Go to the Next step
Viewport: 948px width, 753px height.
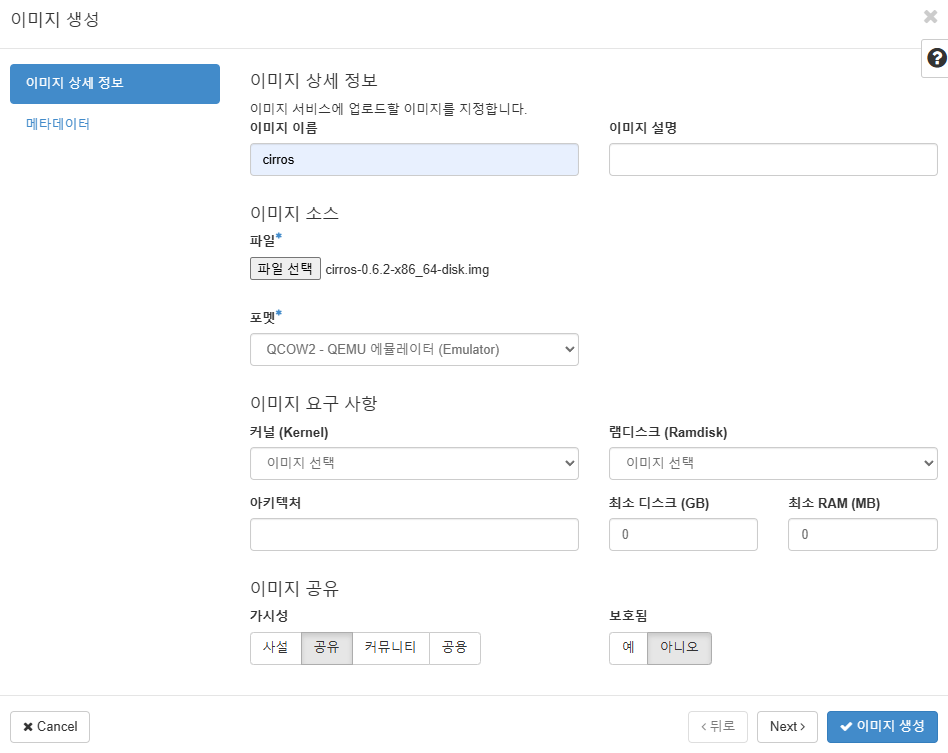click(787, 726)
